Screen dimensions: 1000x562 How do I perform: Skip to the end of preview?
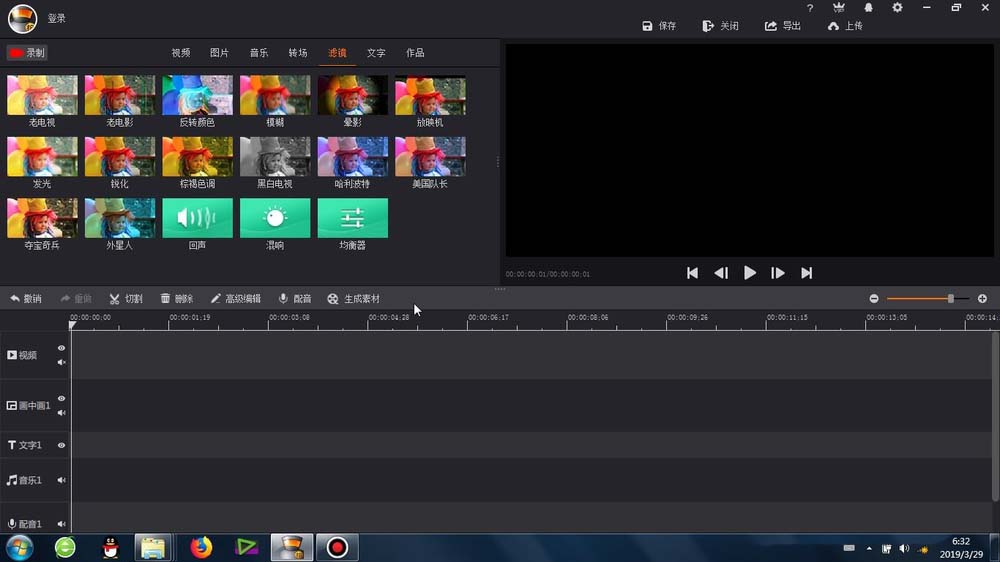coord(807,273)
